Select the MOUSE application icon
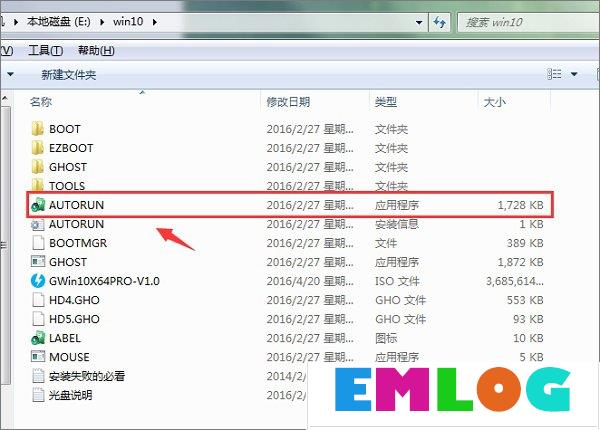 tap(38, 357)
